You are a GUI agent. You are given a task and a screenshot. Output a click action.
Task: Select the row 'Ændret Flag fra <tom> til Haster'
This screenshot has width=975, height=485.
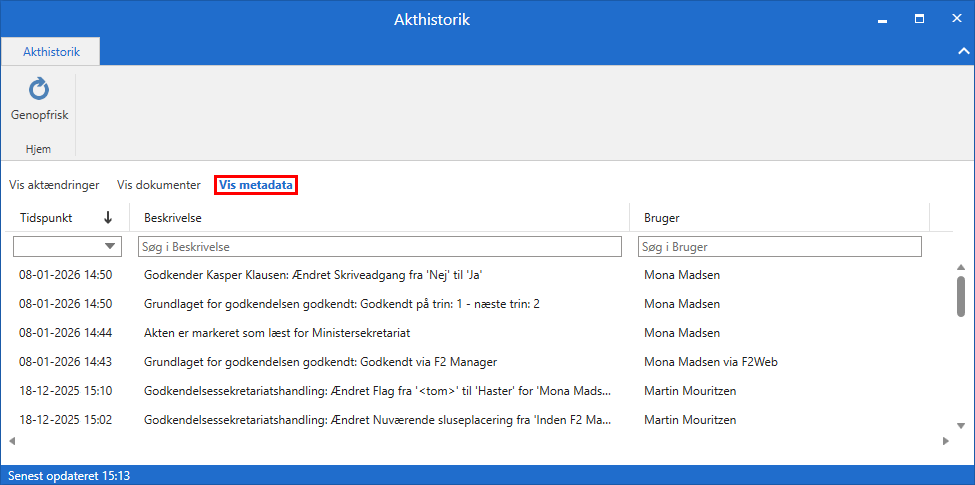478,391
